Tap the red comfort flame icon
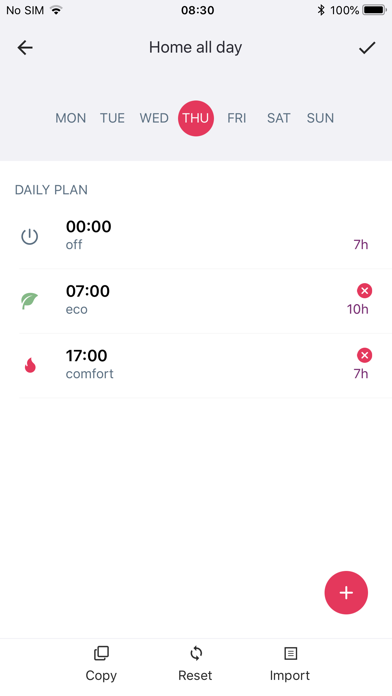The width and height of the screenshot is (392, 696). point(30,365)
